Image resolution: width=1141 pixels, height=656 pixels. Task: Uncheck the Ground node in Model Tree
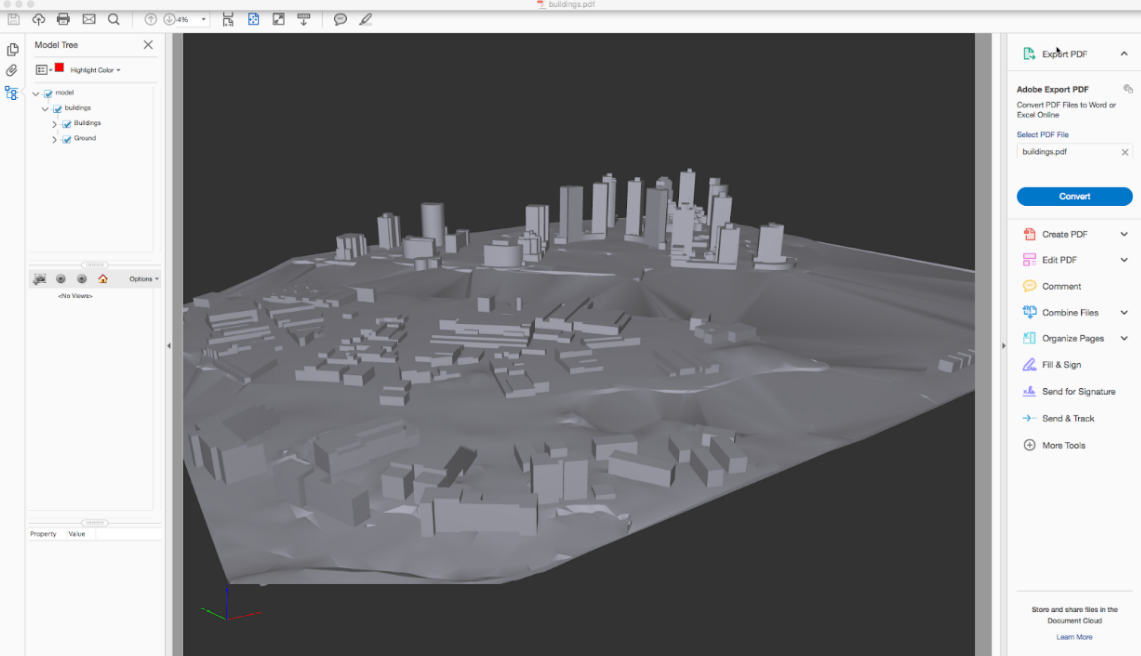(x=67, y=138)
